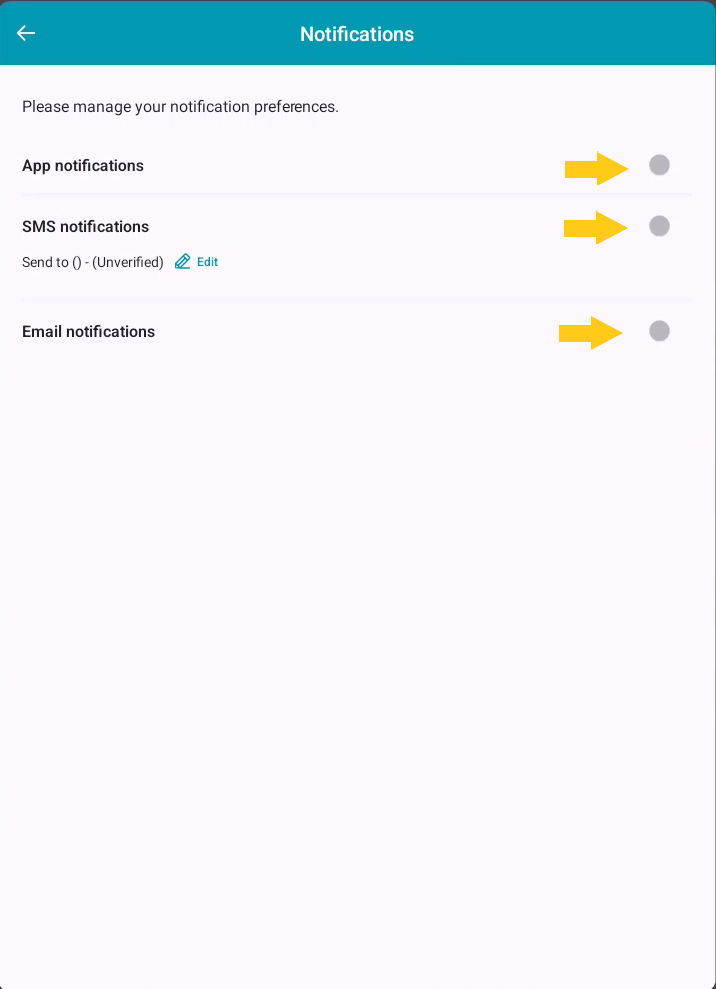Click the teal pencil next to Edit
The image size is (716, 989).
click(181, 261)
